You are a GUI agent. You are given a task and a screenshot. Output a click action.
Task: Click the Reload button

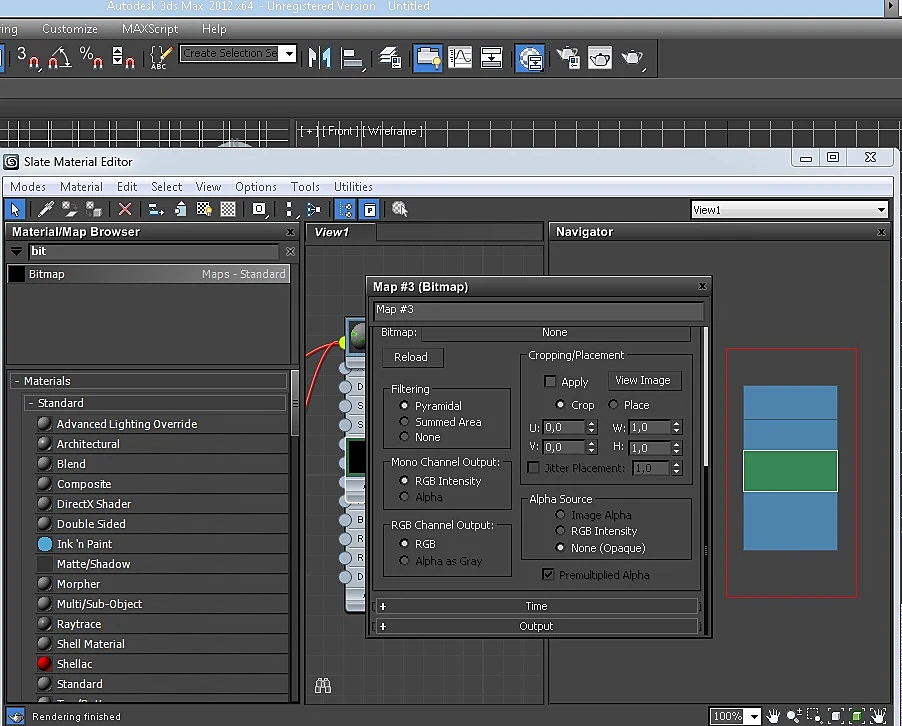coord(411,357)
